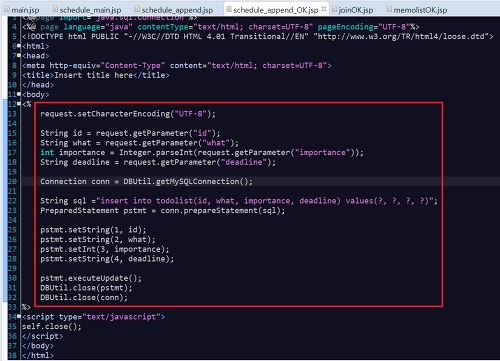Image resolution: width=500 pixels, height=361 pixels.
Task: Click the script type="text/javascript" tag line
Action: click(x=93, y=317)
